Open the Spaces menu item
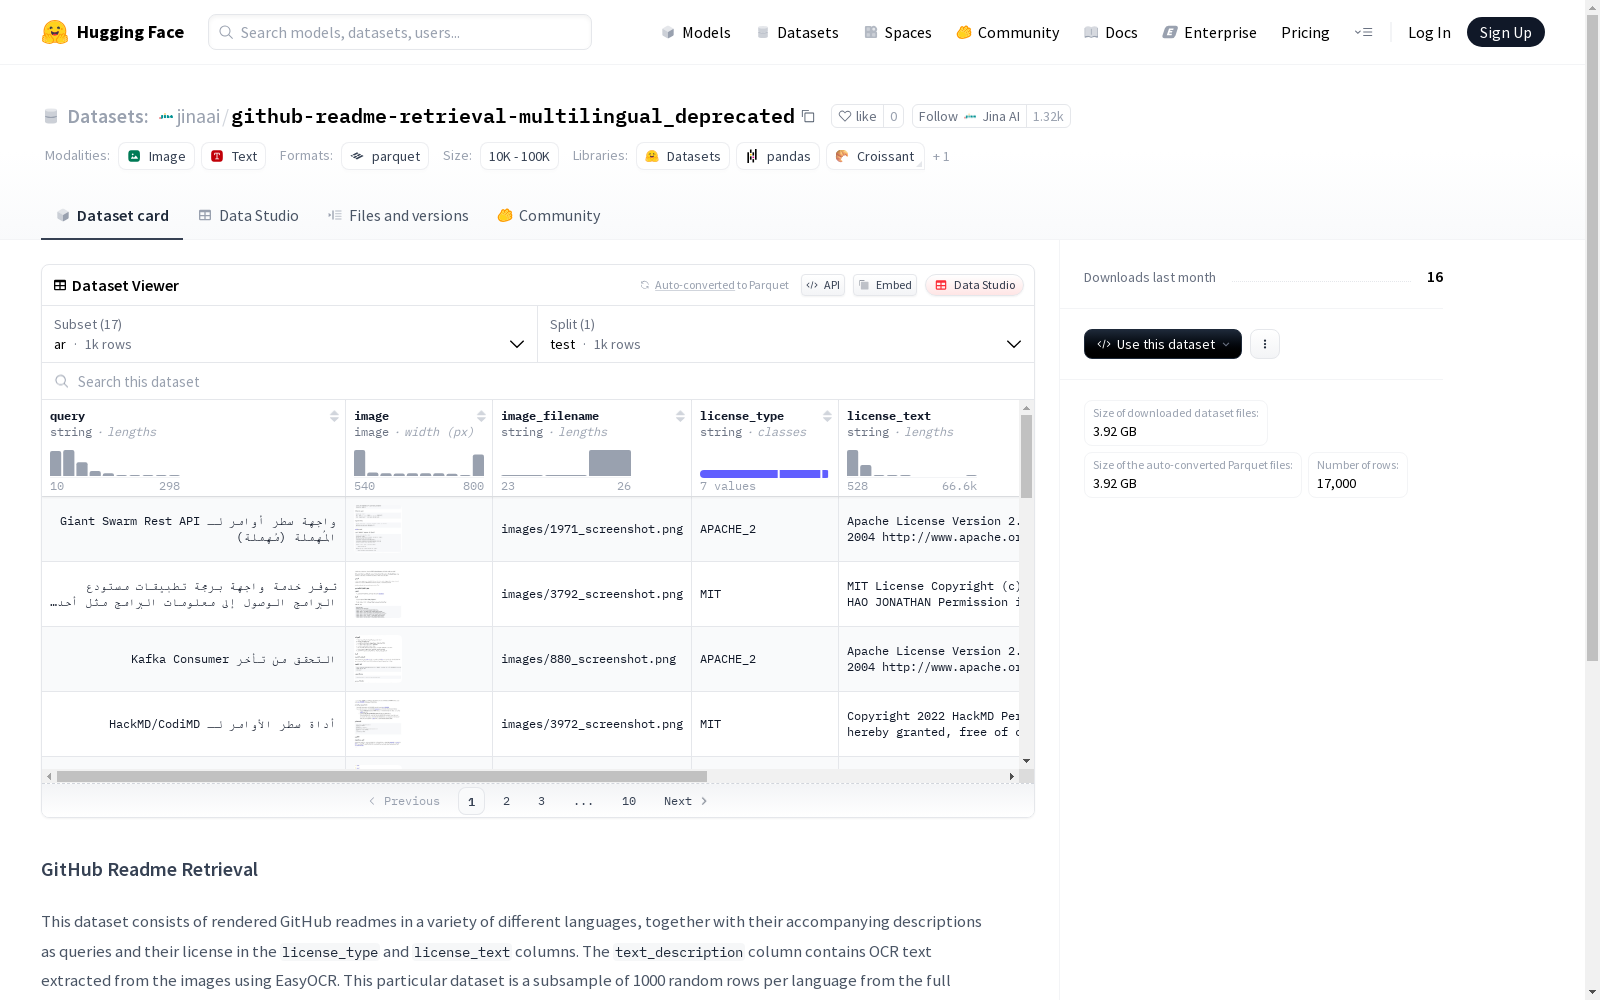1600x1000 pixels. 898,32
